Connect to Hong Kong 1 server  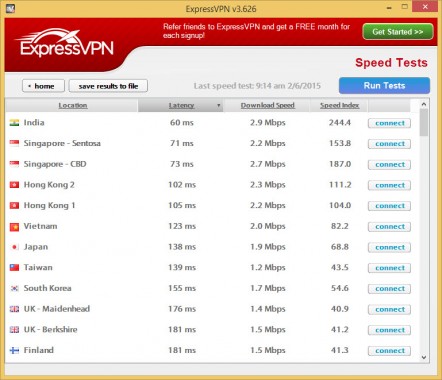[x=389, y=206]
